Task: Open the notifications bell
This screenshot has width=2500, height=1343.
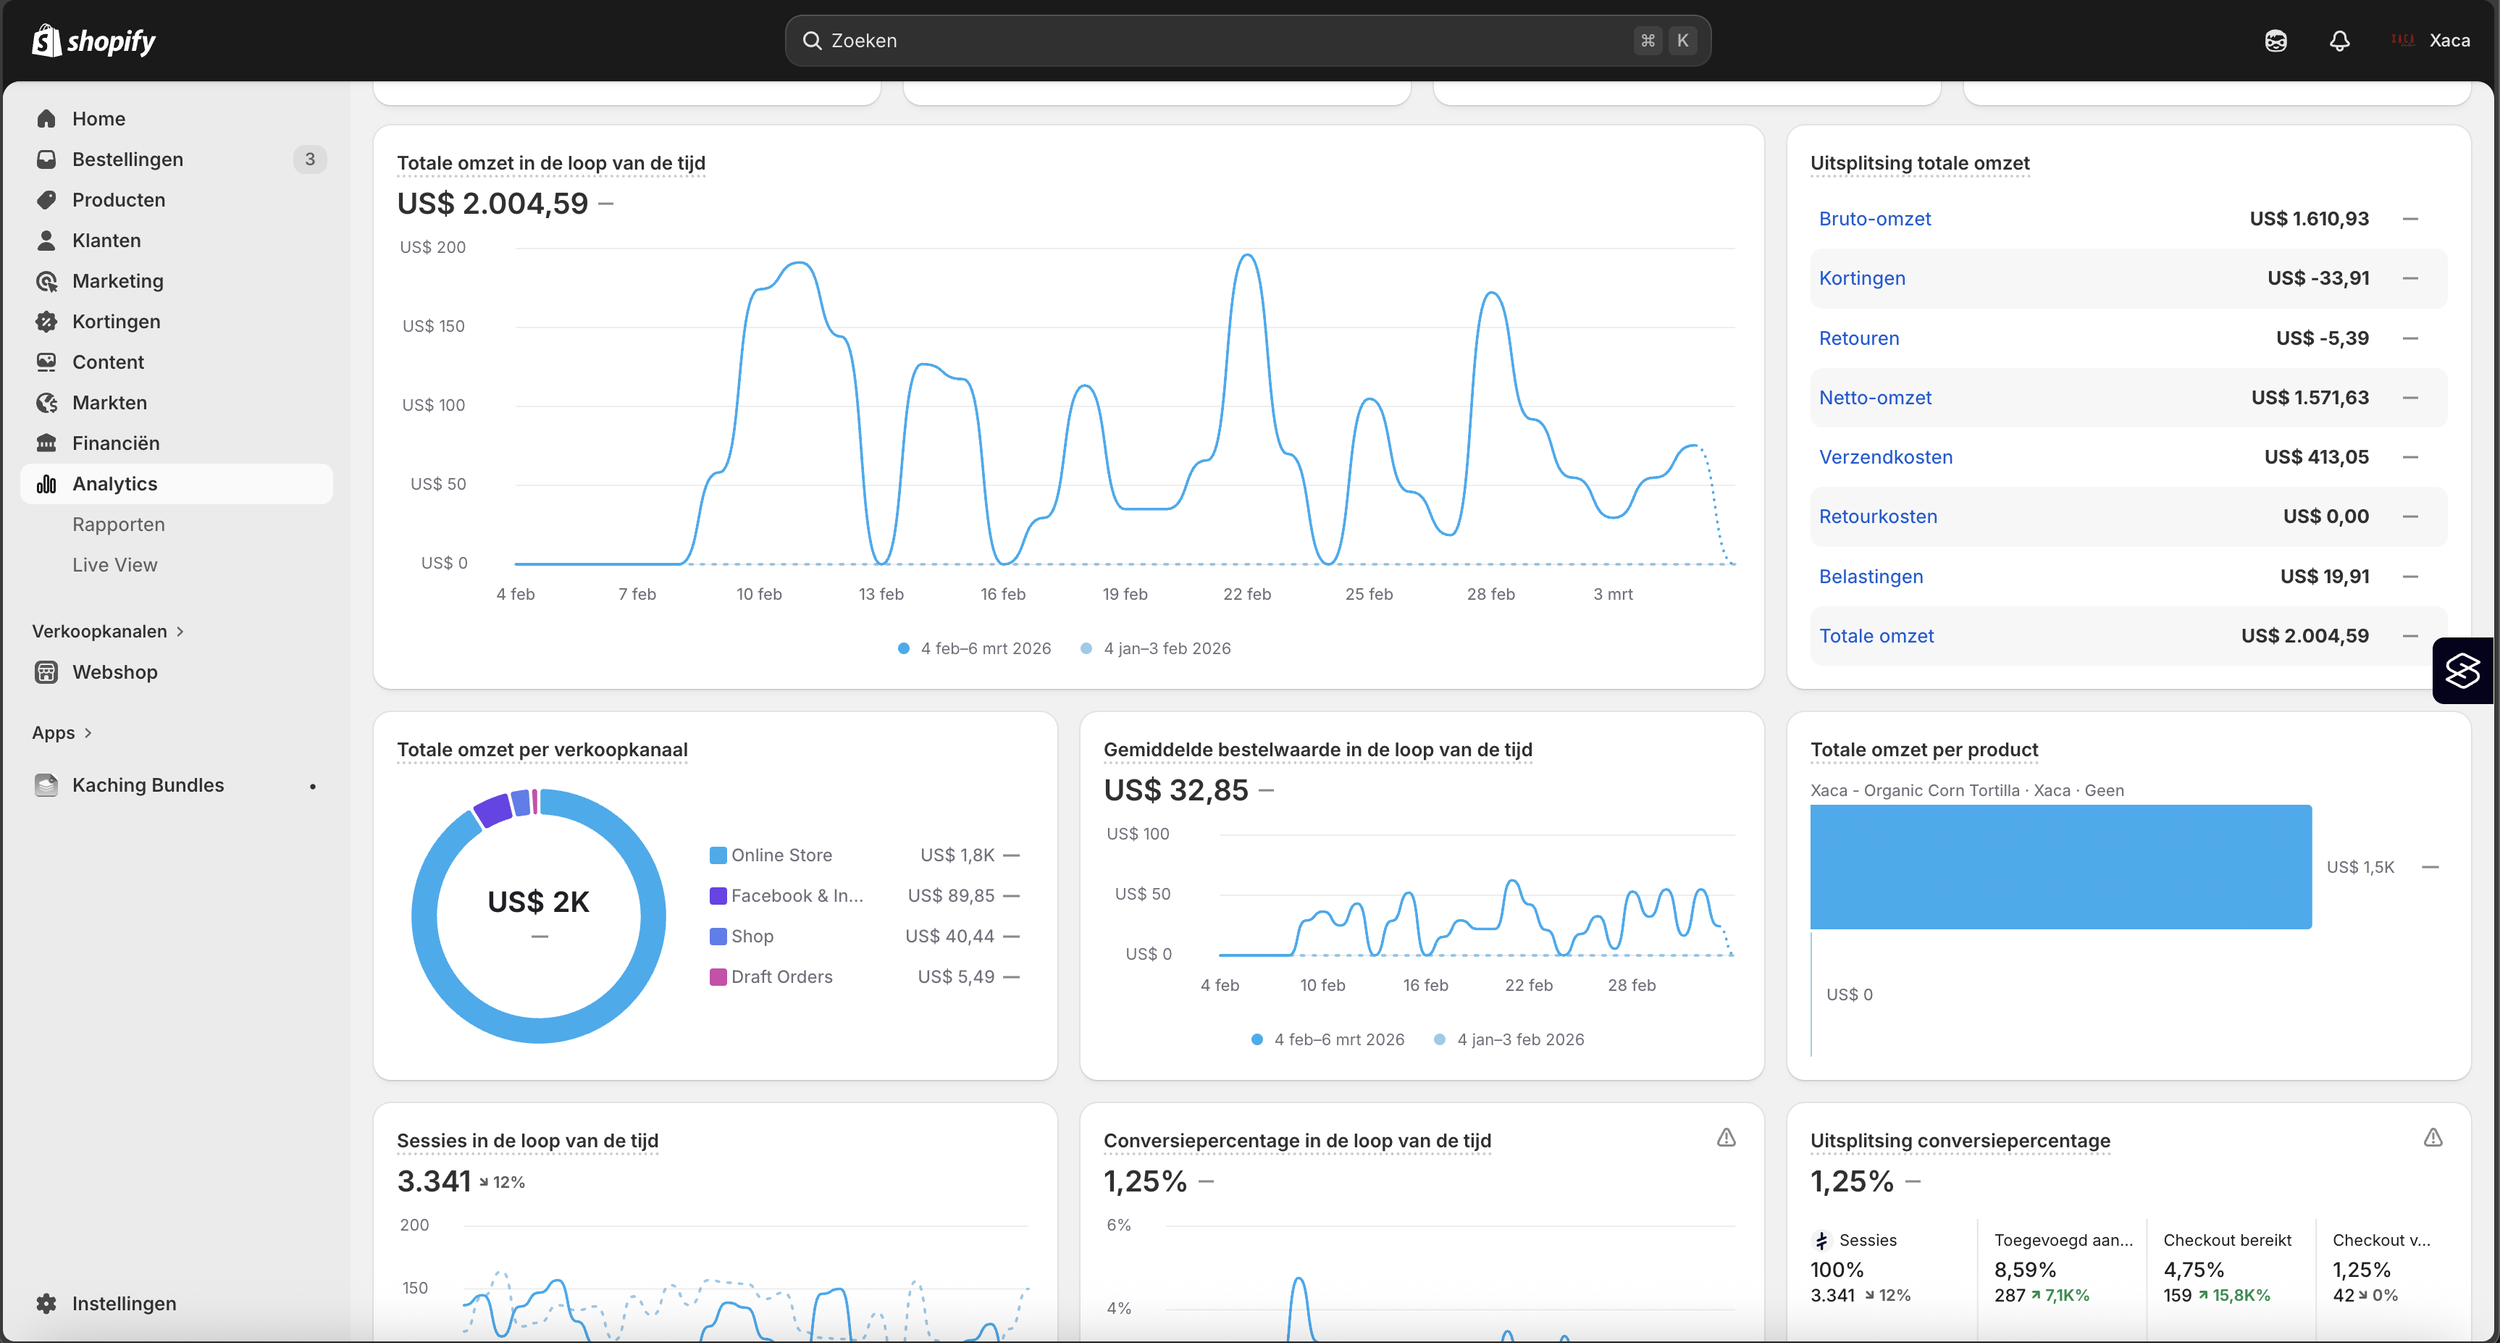Action: pyautogui.click(x=2339, y=41)
